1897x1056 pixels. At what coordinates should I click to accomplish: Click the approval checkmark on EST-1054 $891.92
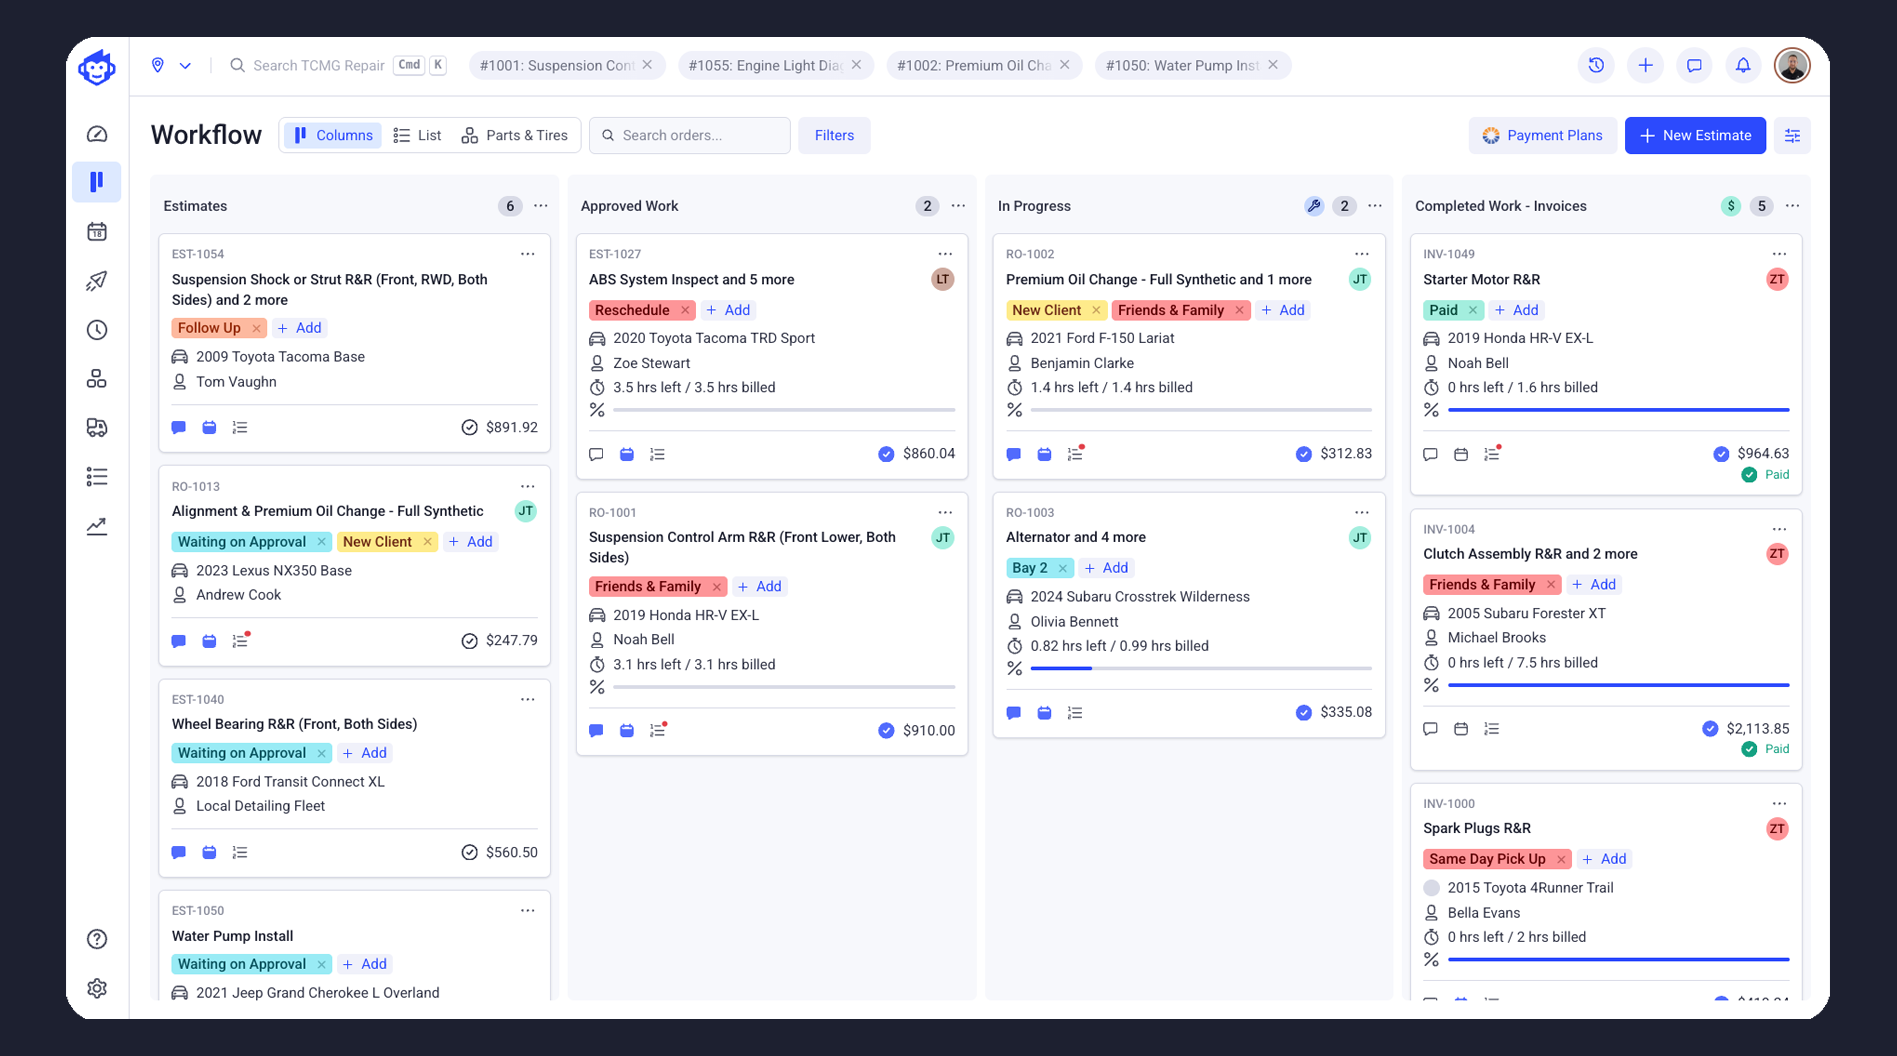click(469, 428)
